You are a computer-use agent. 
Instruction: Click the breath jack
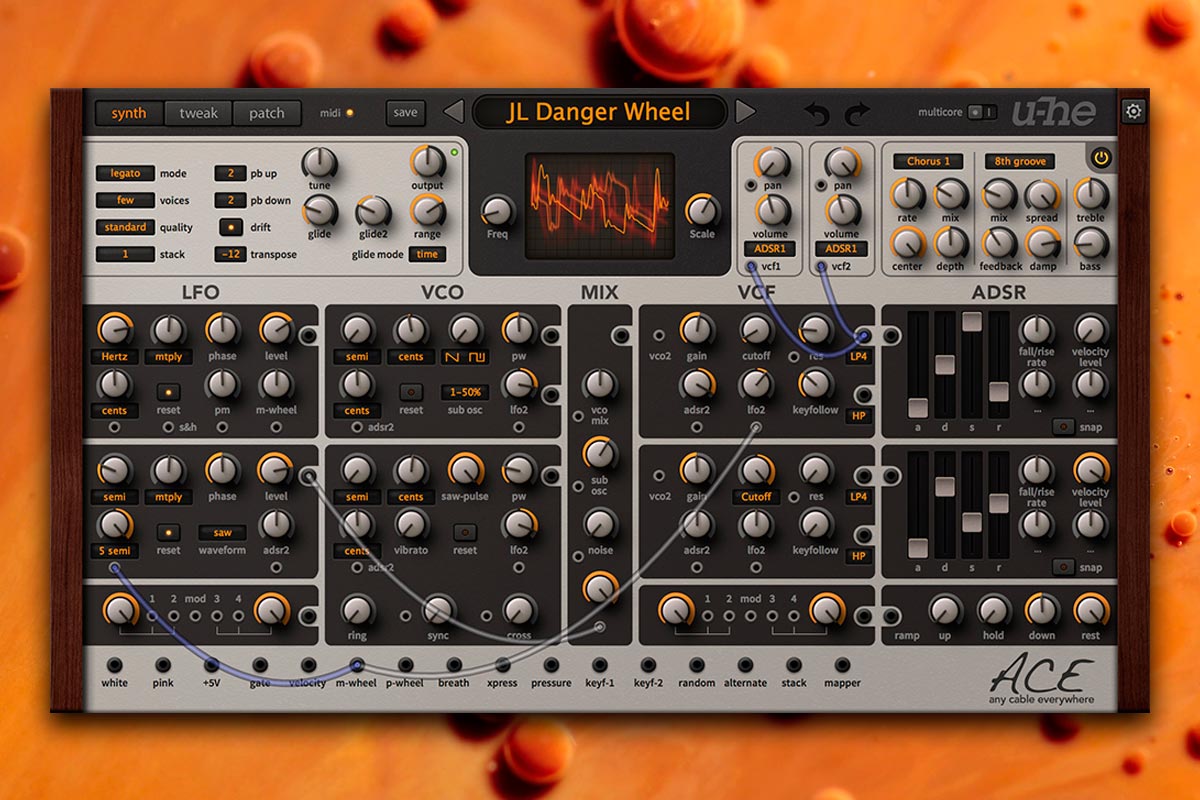453,664
